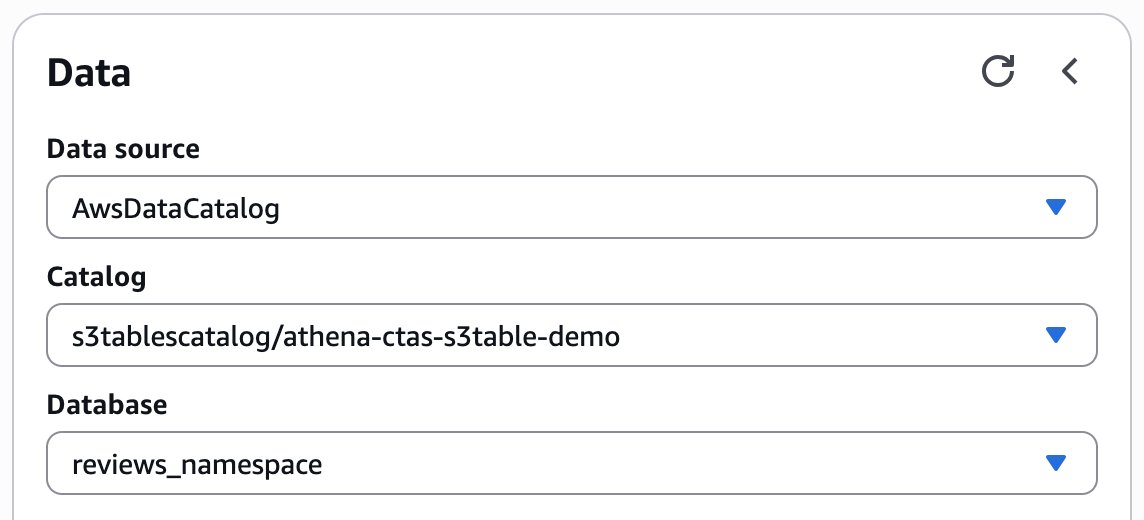Click the s3tablescatalog/athena-ctas-s3table-demo catalog value
Screen dimensions: 1144x520
346,337
